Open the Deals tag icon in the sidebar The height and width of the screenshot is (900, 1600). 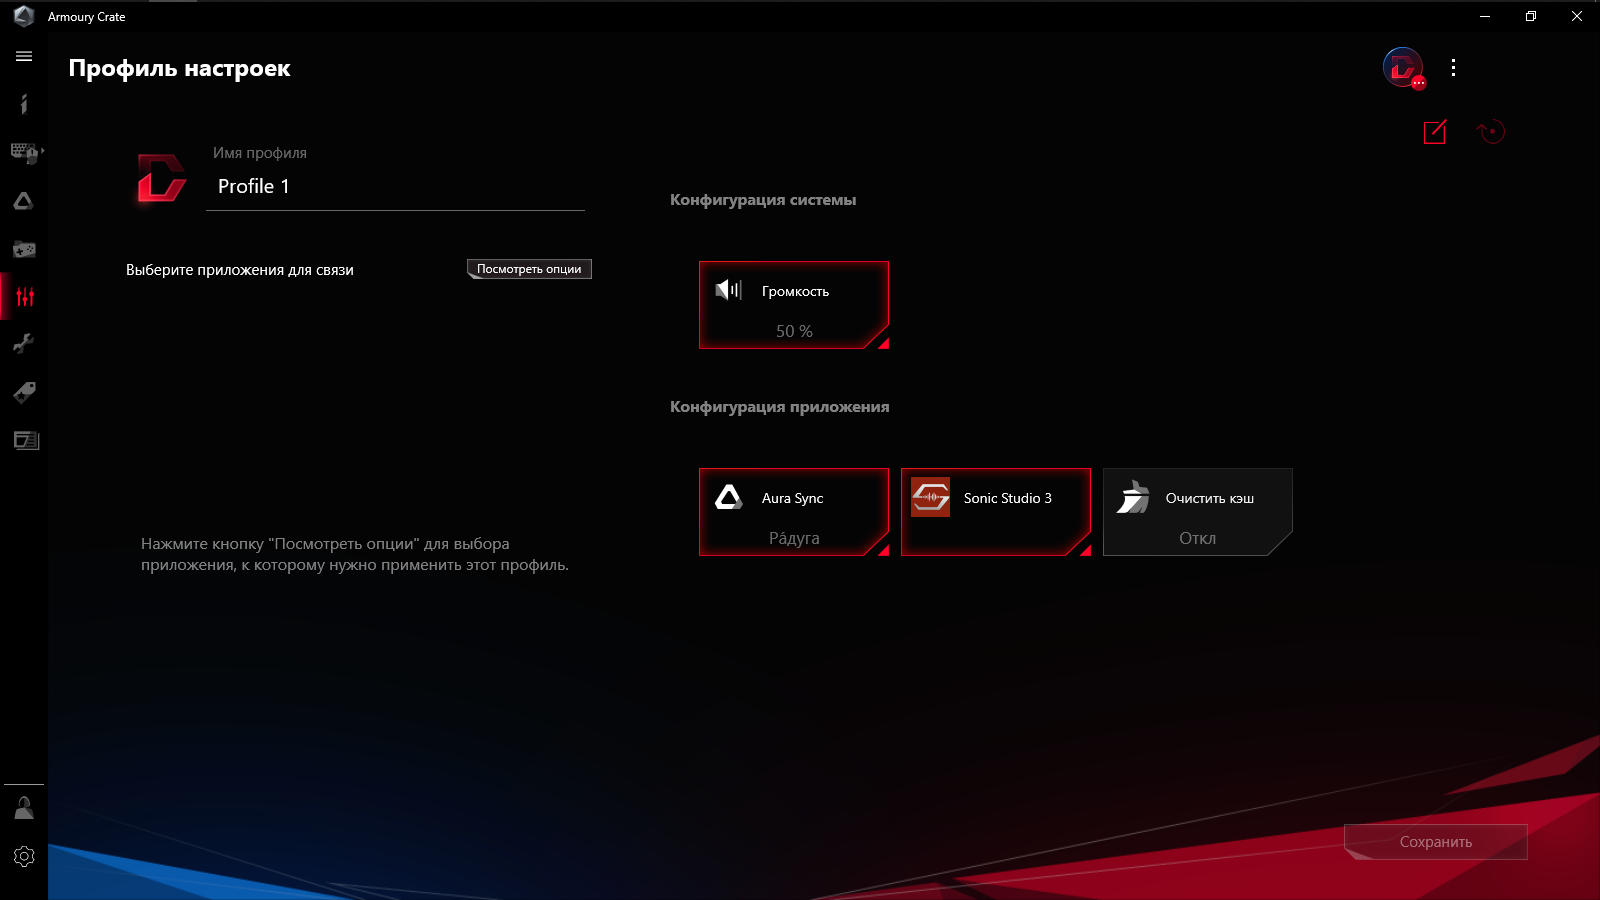tap(24, 392)
